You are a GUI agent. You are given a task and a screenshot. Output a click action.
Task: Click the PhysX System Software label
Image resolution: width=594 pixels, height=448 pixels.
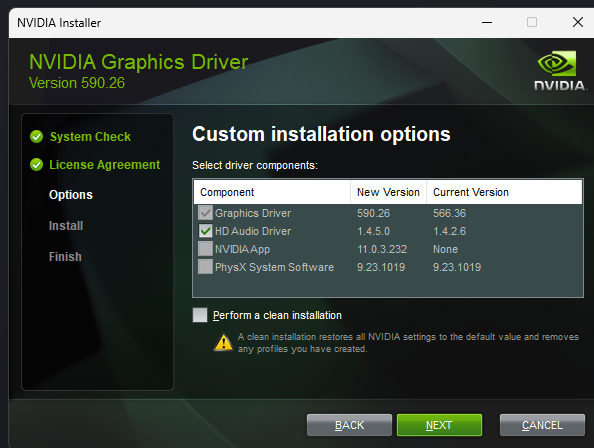click(274, 267)
